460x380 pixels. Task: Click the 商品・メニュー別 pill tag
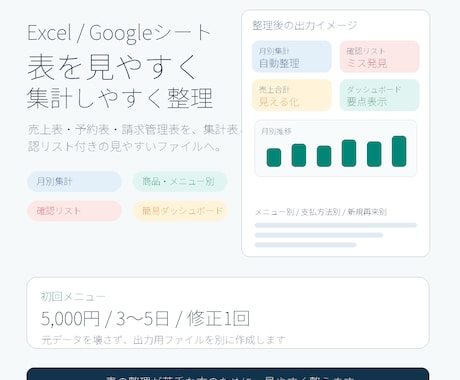coord(180,182)
